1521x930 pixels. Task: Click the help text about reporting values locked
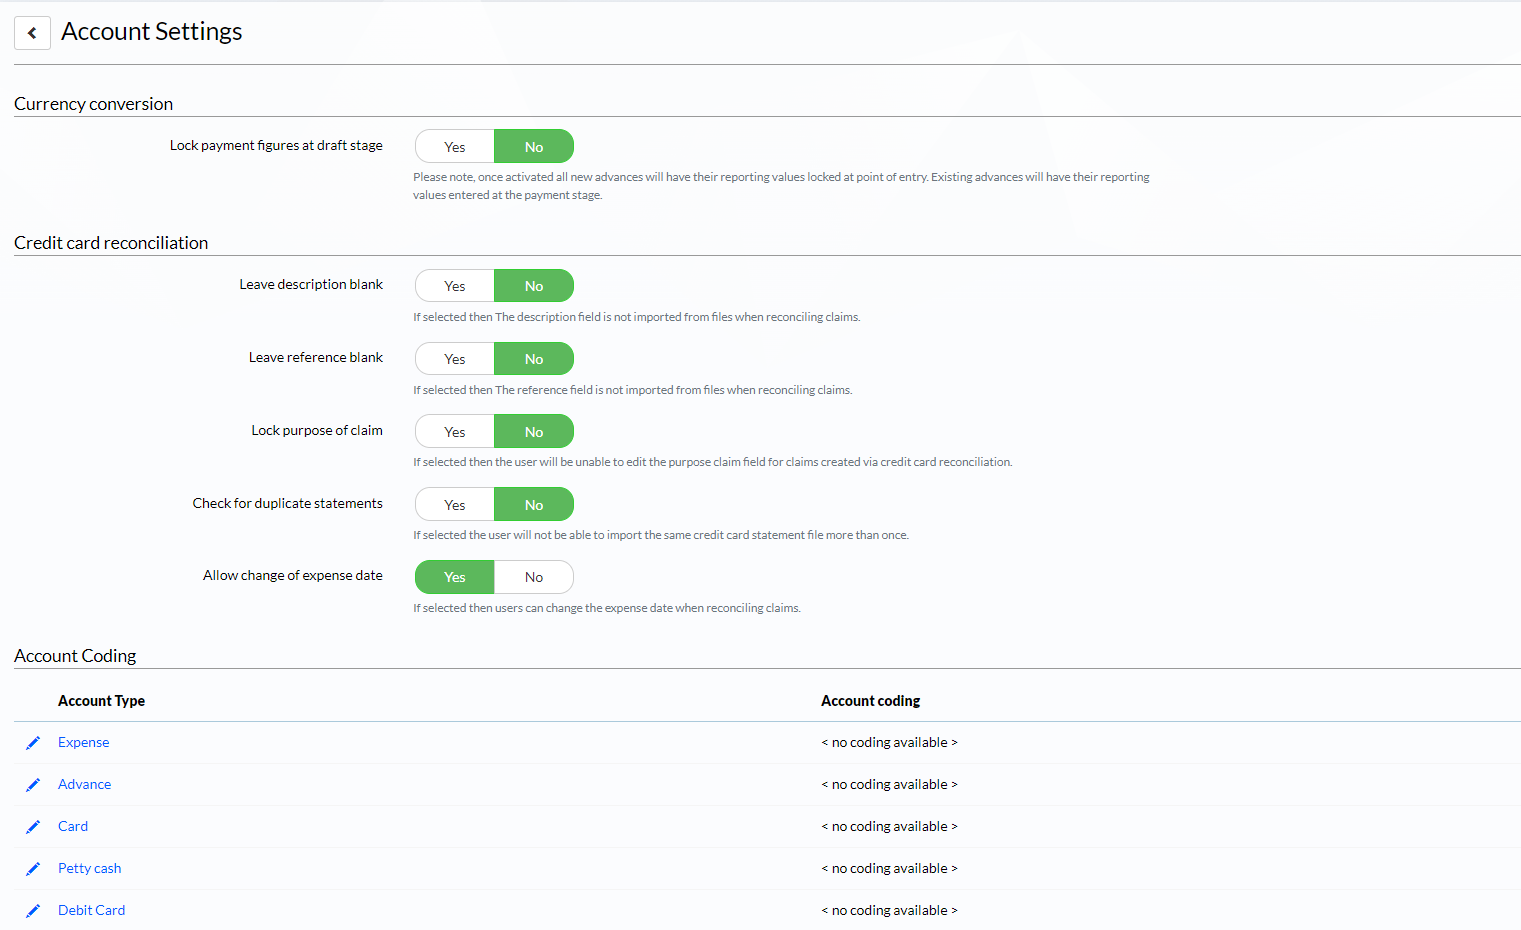pos(781,186)
